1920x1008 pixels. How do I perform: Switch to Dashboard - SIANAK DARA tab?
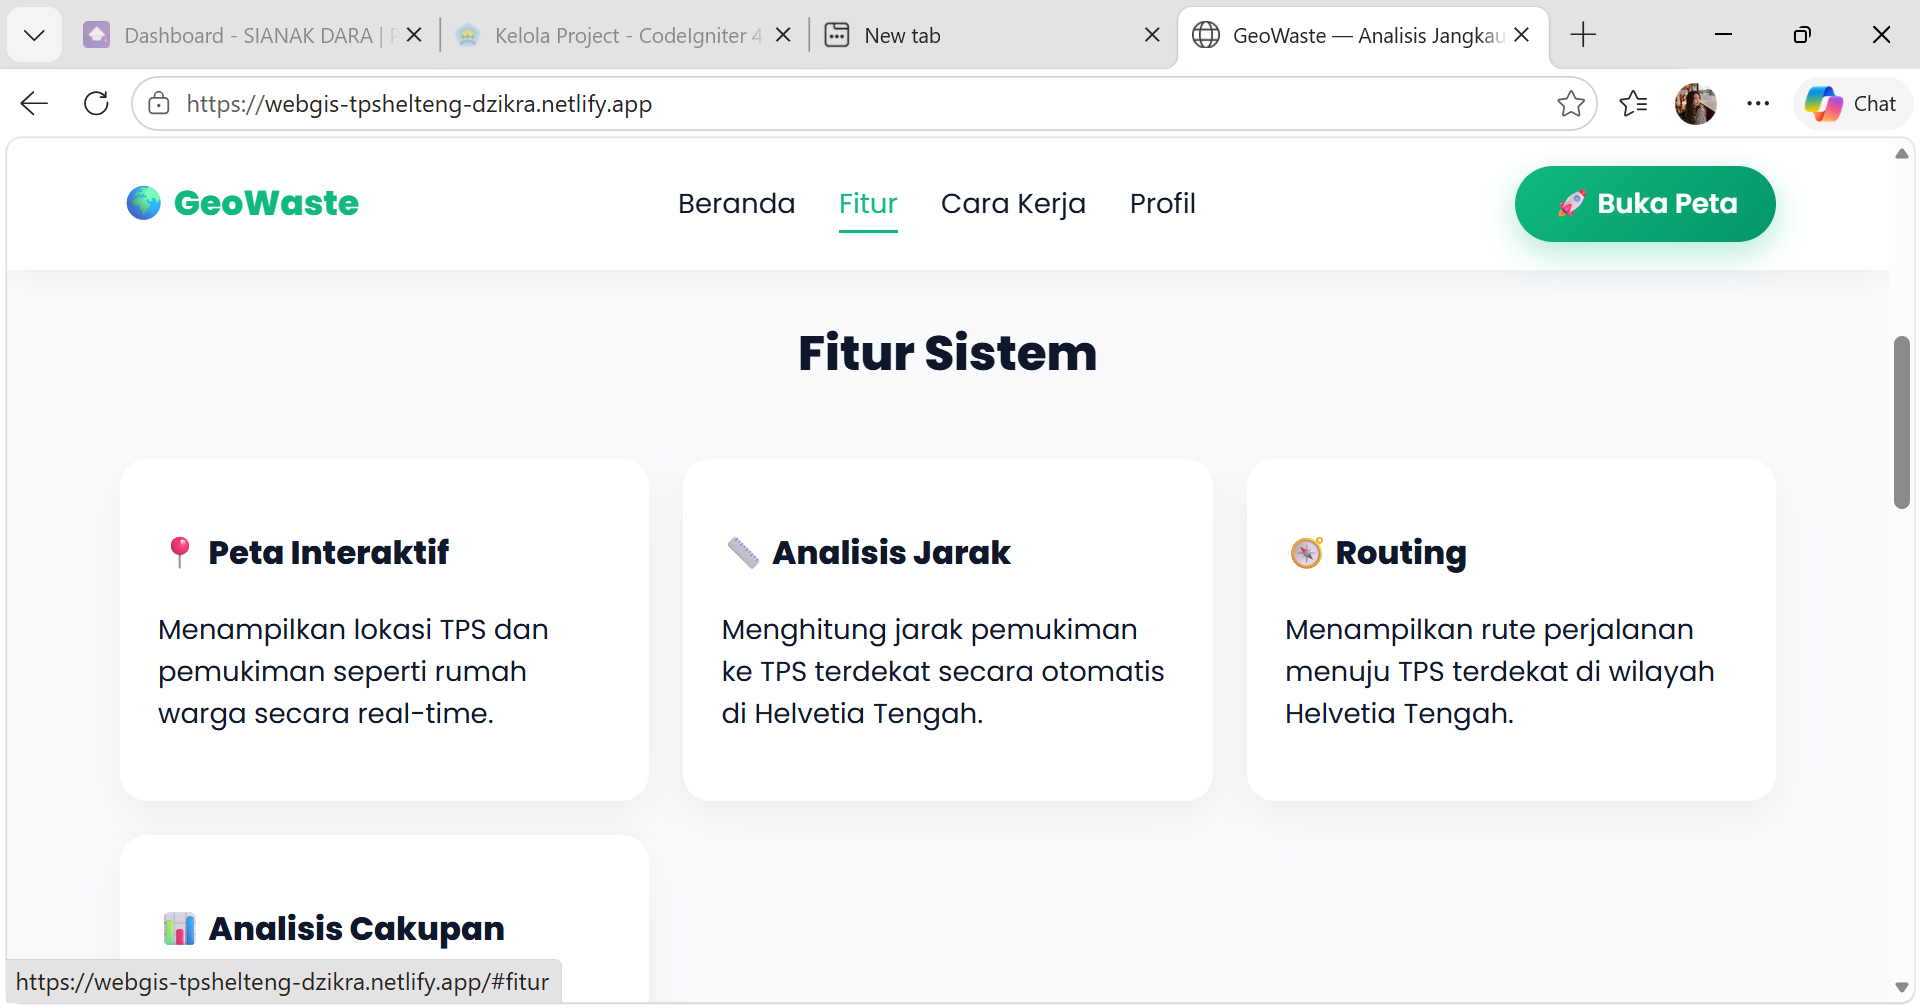pos(253,35)
